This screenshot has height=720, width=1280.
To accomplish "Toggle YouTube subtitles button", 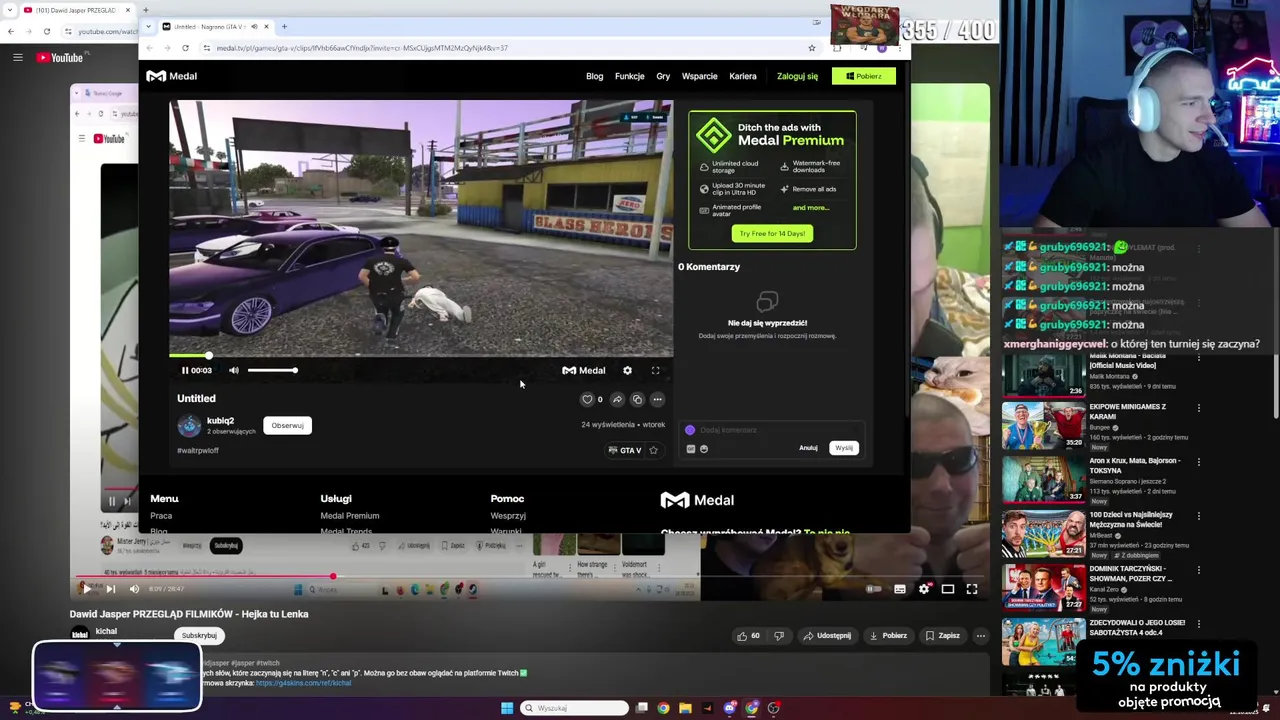I will (x=900, y=589).
